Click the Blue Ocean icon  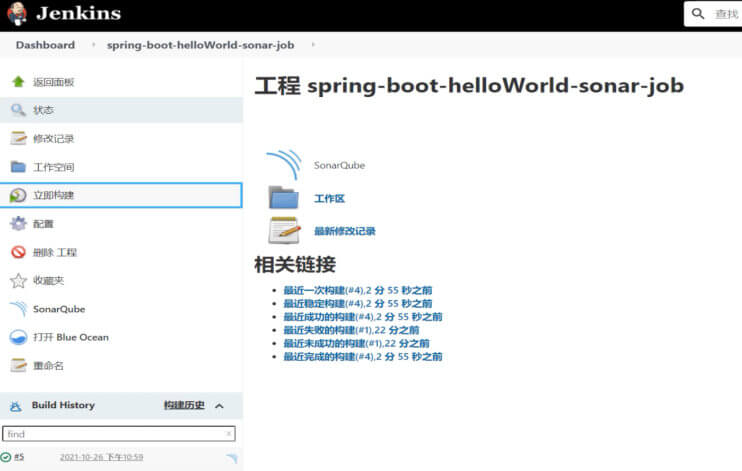coord(18,337)
